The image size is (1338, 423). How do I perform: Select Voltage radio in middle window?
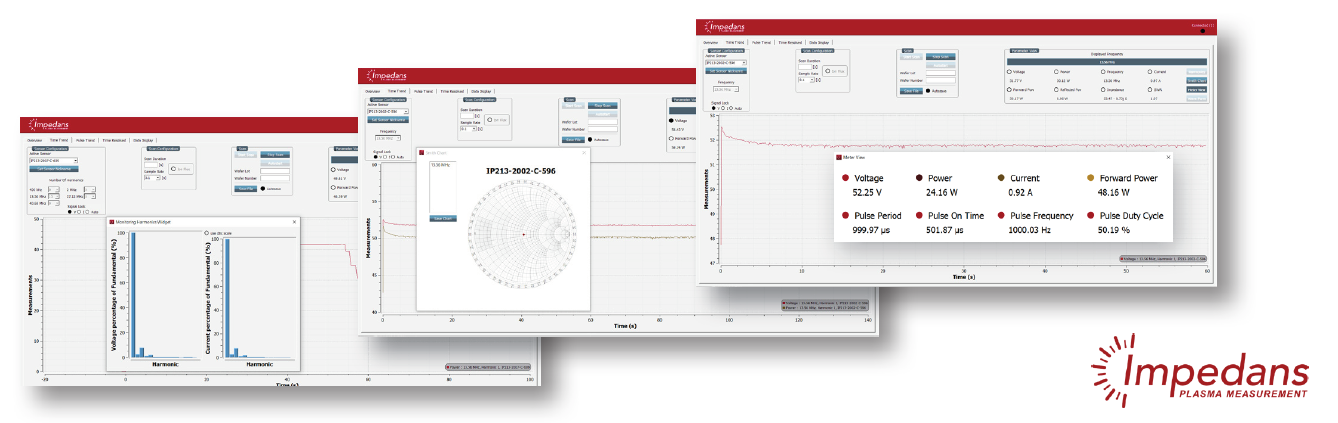(x=671, y=120)
